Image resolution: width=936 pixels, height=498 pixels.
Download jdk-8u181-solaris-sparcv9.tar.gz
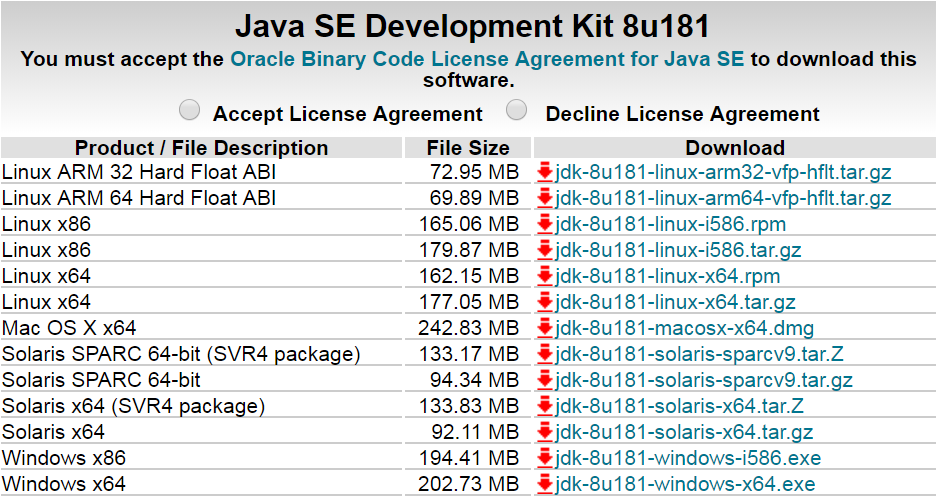[x=704, y=380]
